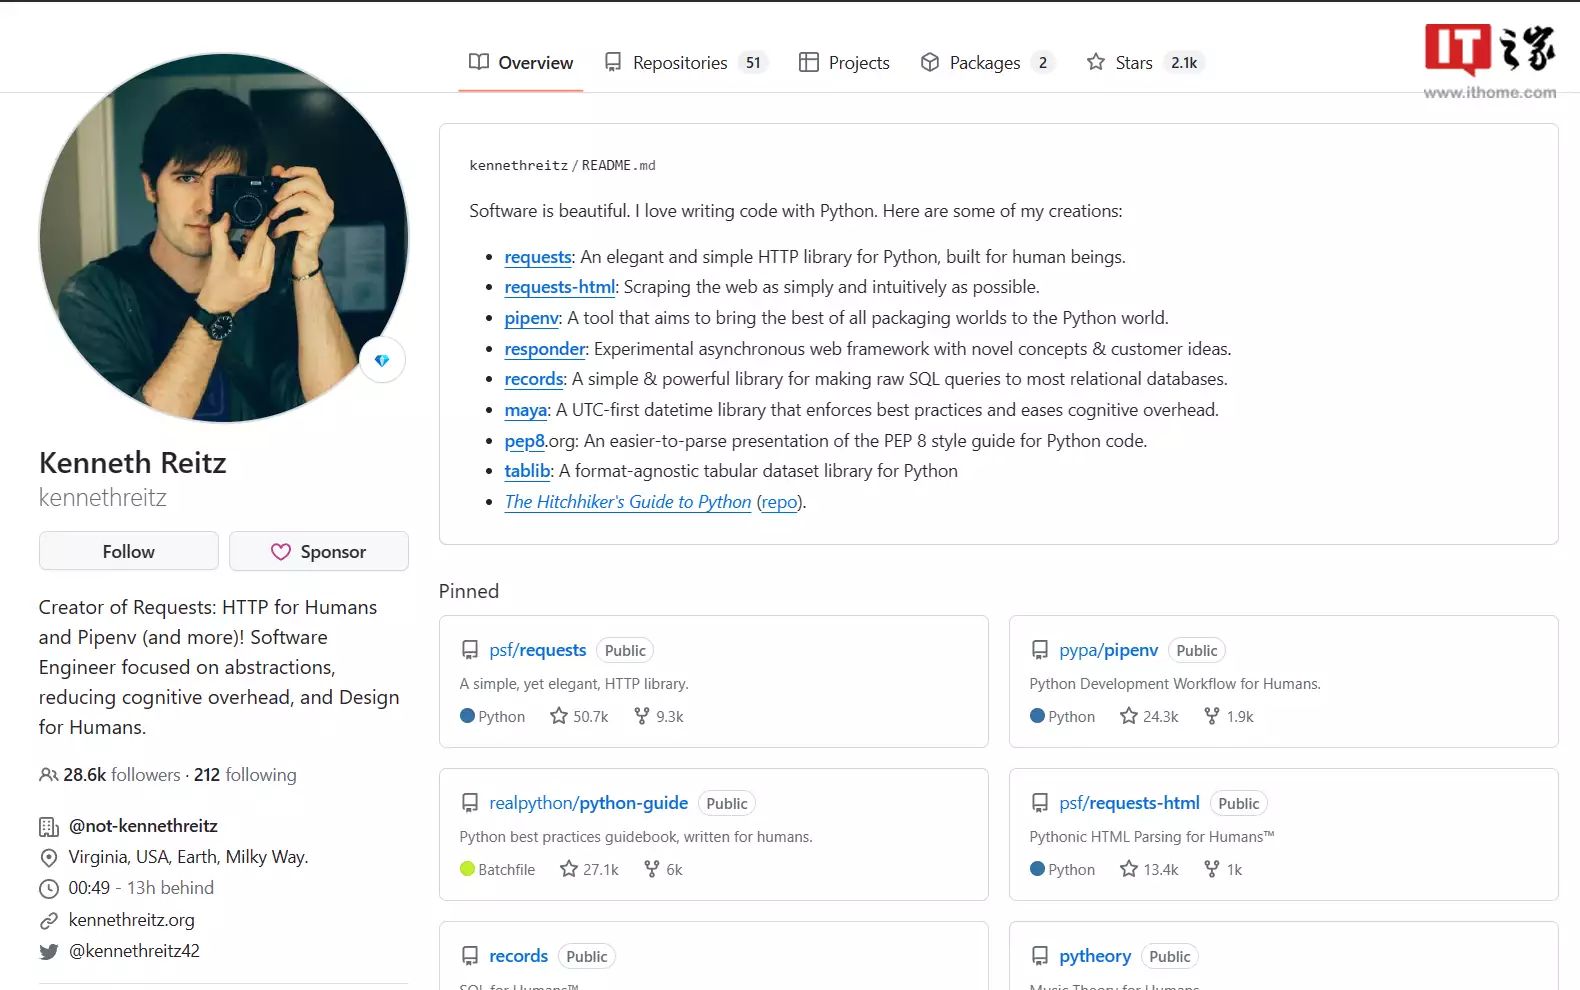Viewport: 1580px width, 990px height.
Task: Open the Repositories tab
Action: click(x=686, y=62)
